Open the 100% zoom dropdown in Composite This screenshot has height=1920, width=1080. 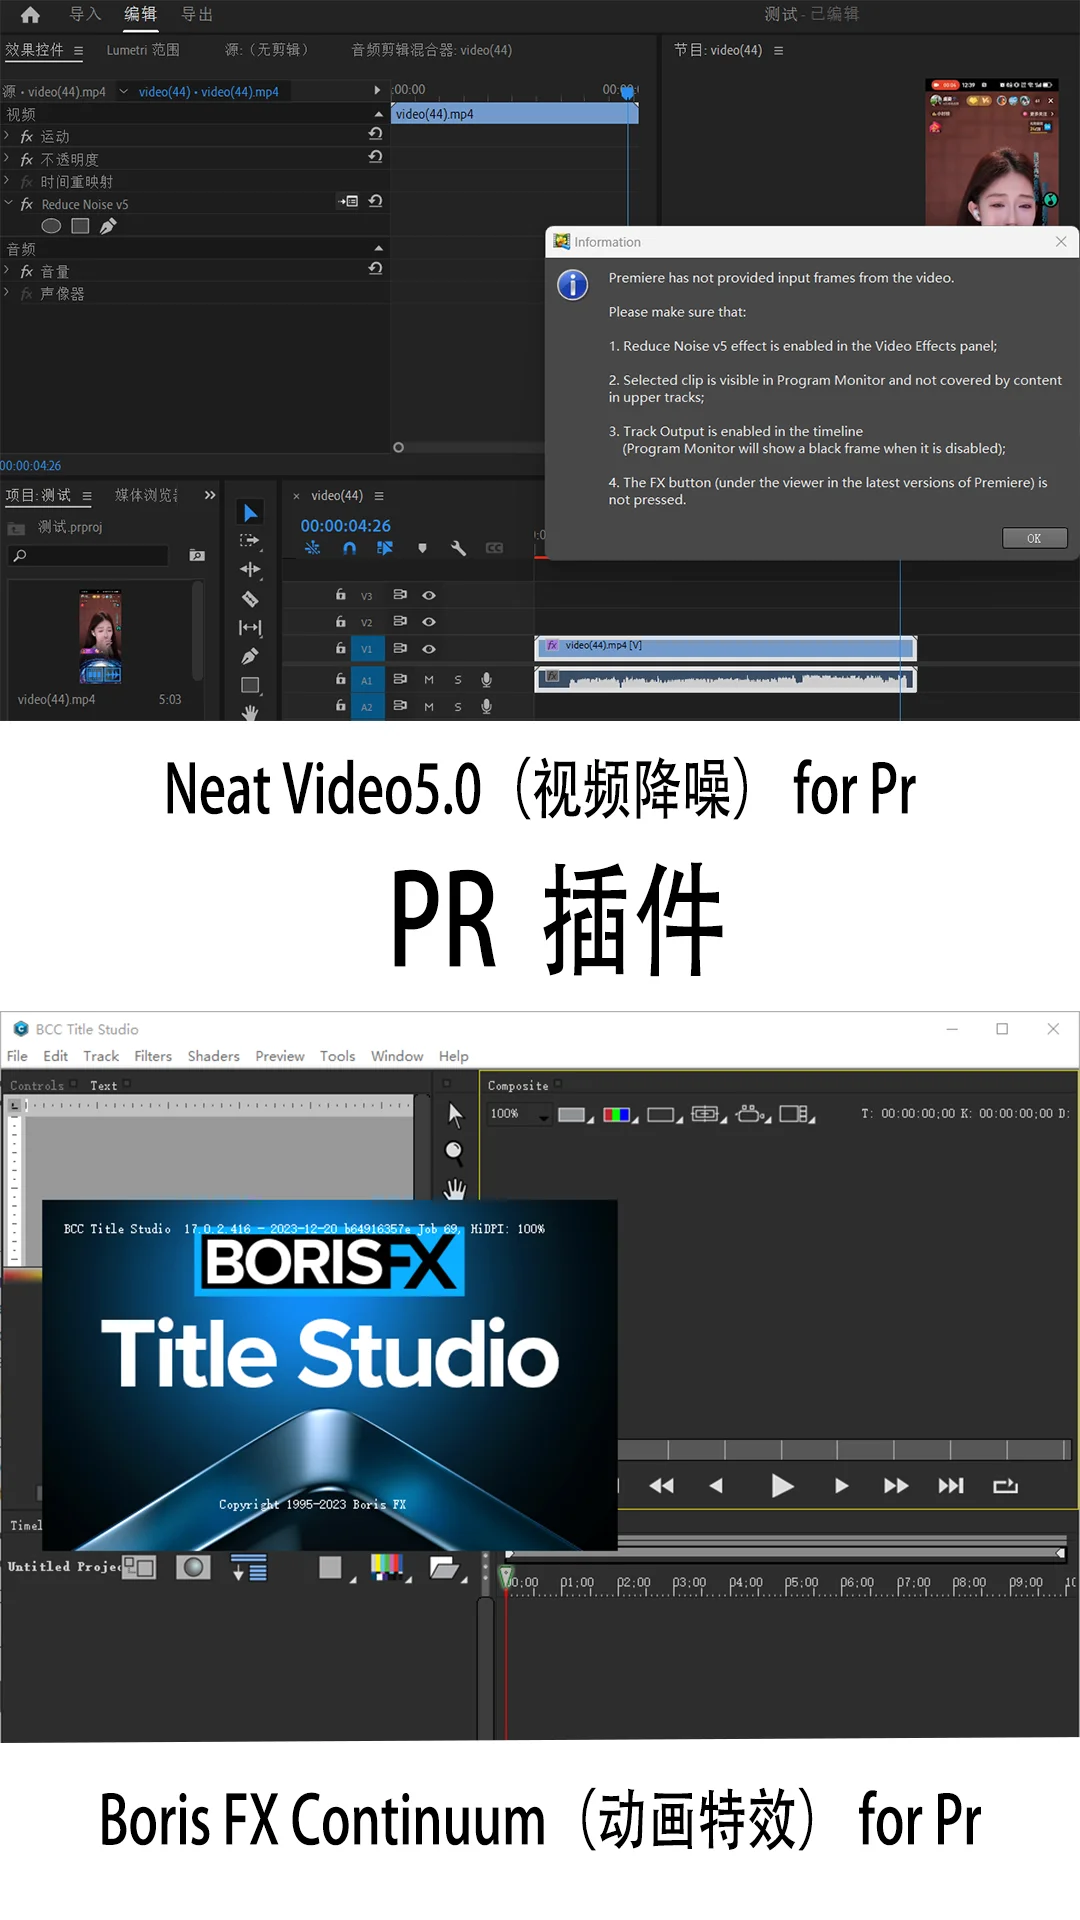(544, 1115)
